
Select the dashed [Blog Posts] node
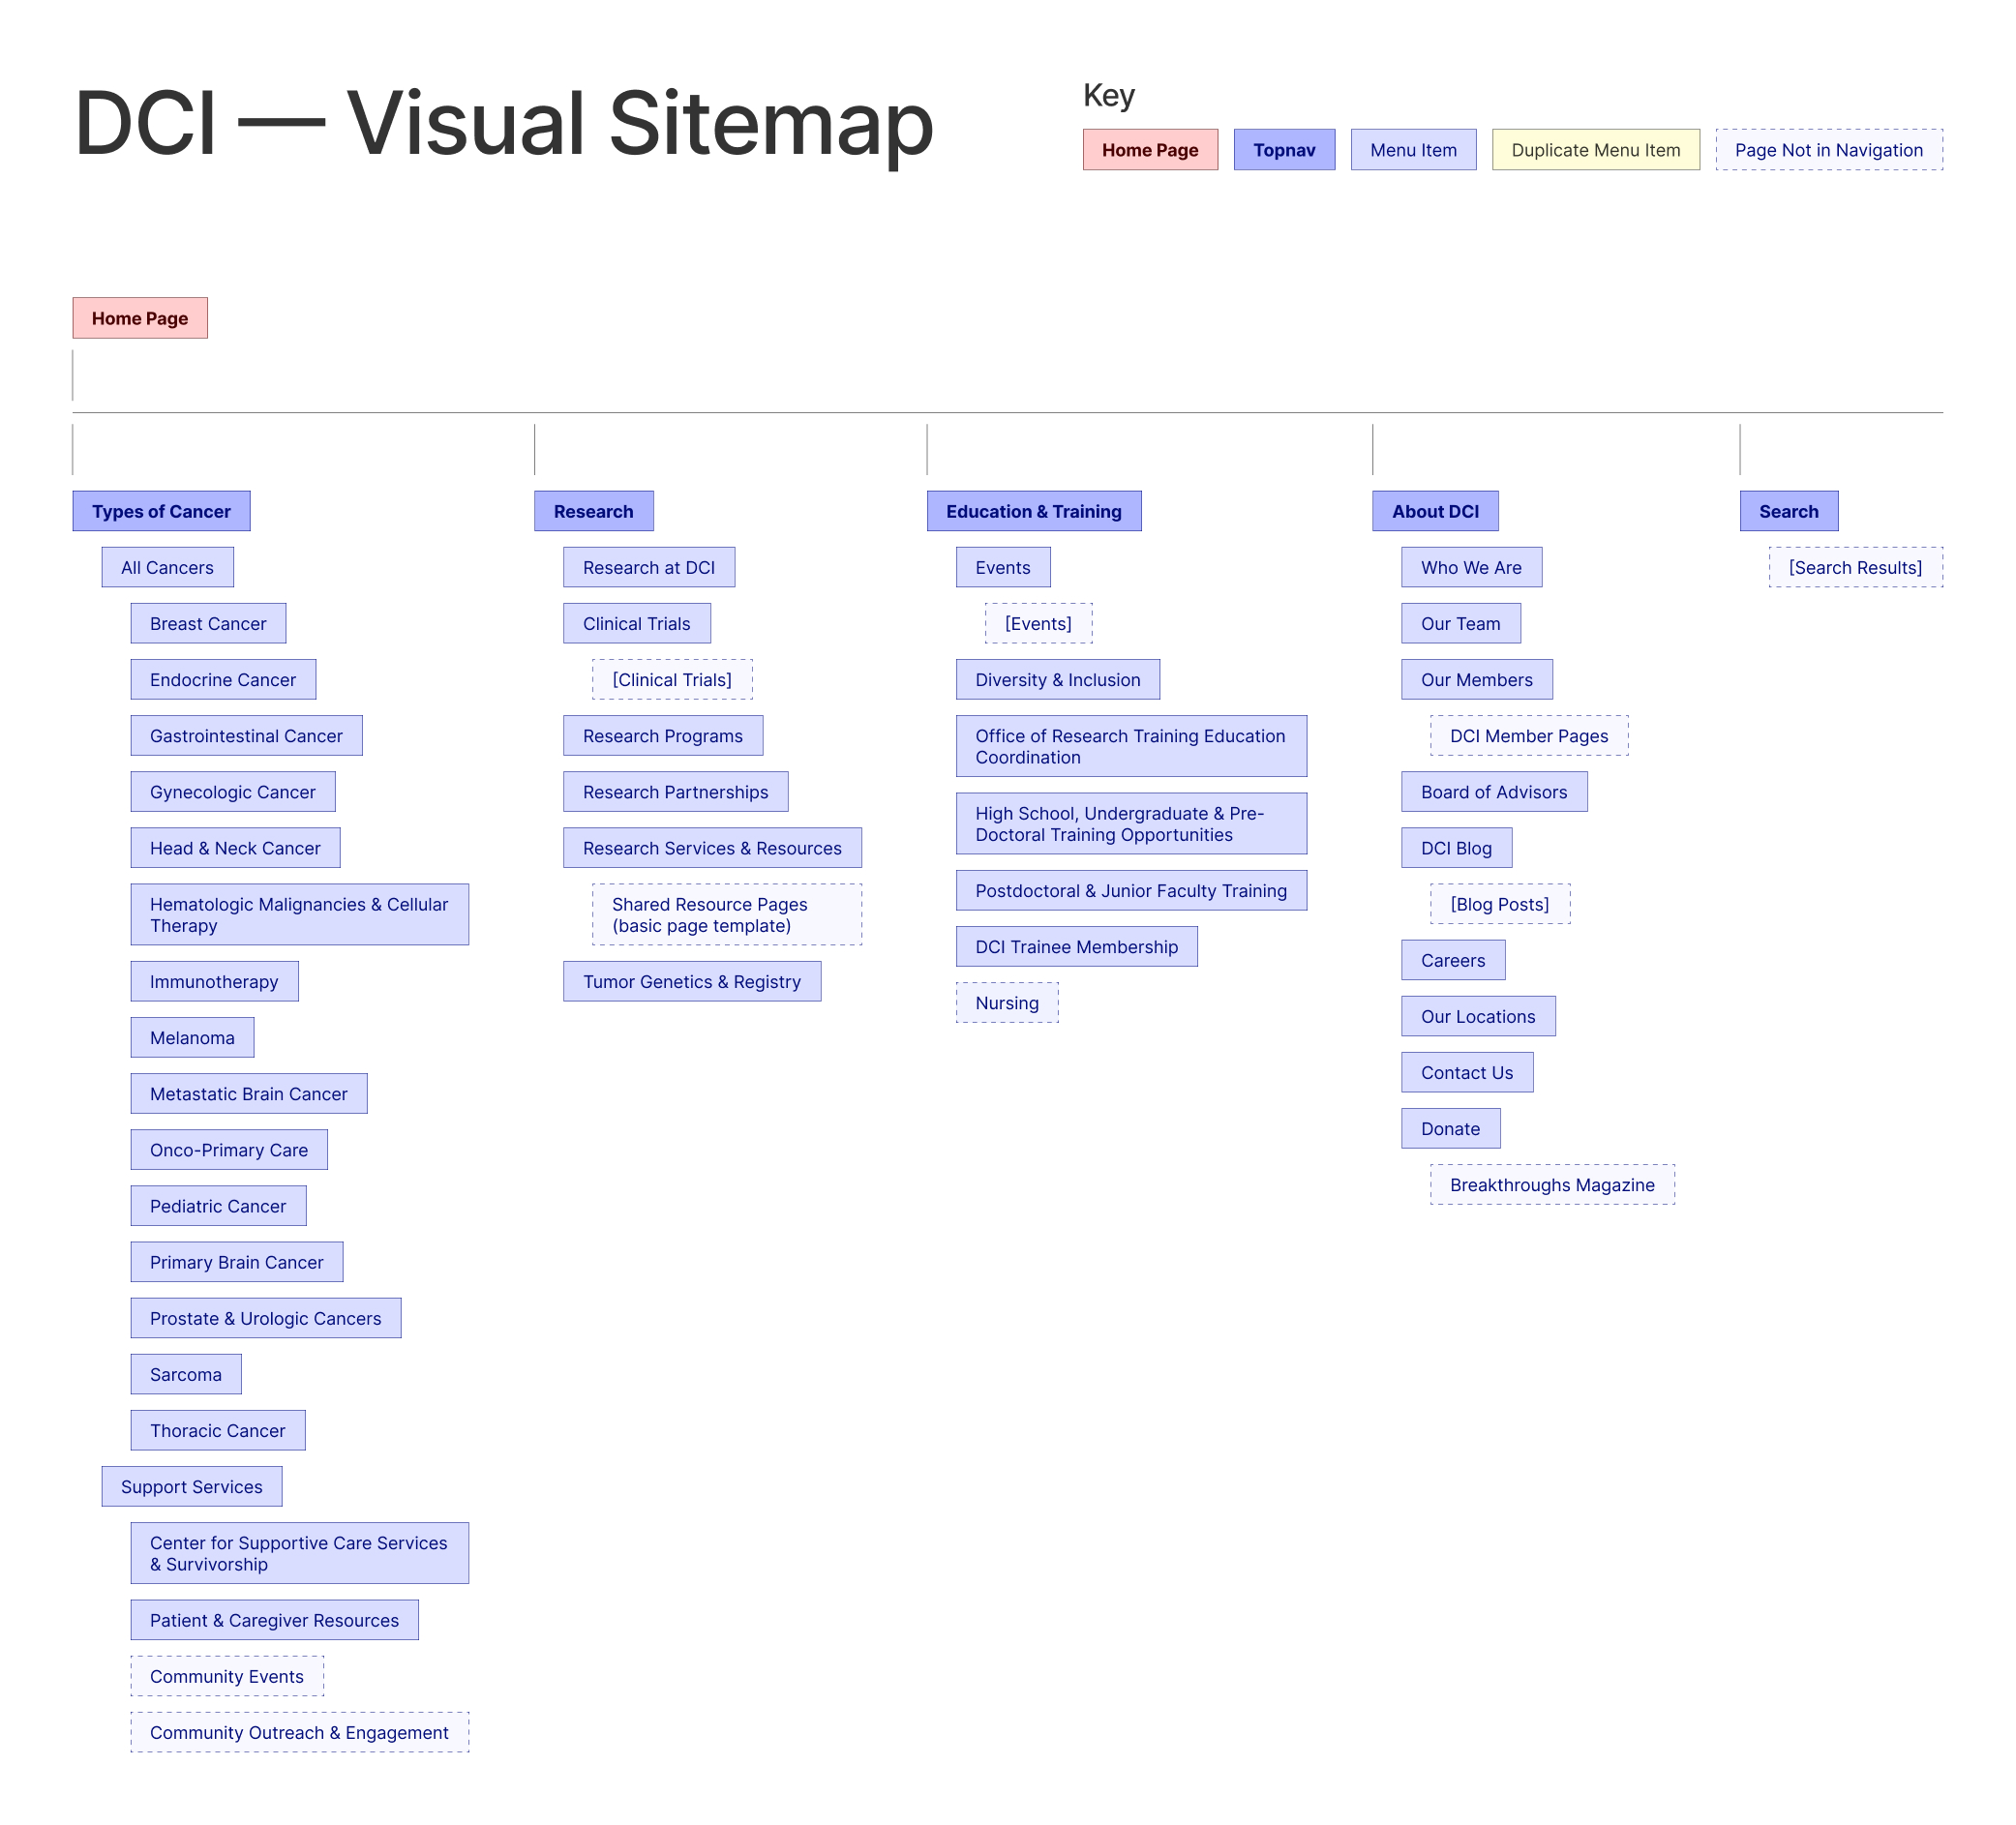point(1500,903)
